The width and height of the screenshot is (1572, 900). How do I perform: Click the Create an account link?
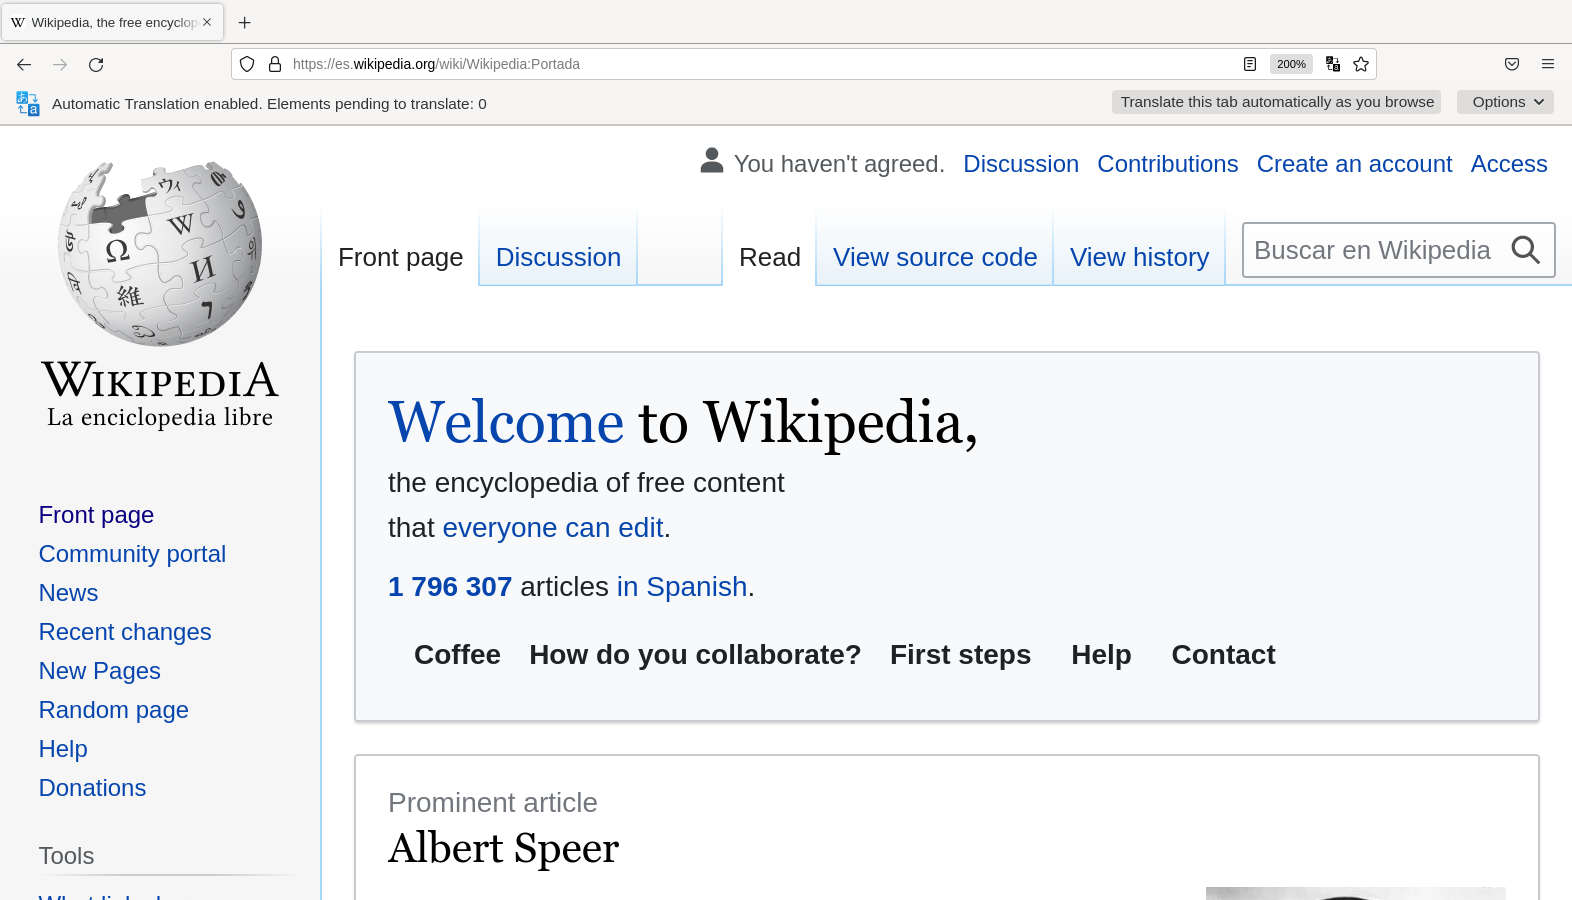(1354, 164)
